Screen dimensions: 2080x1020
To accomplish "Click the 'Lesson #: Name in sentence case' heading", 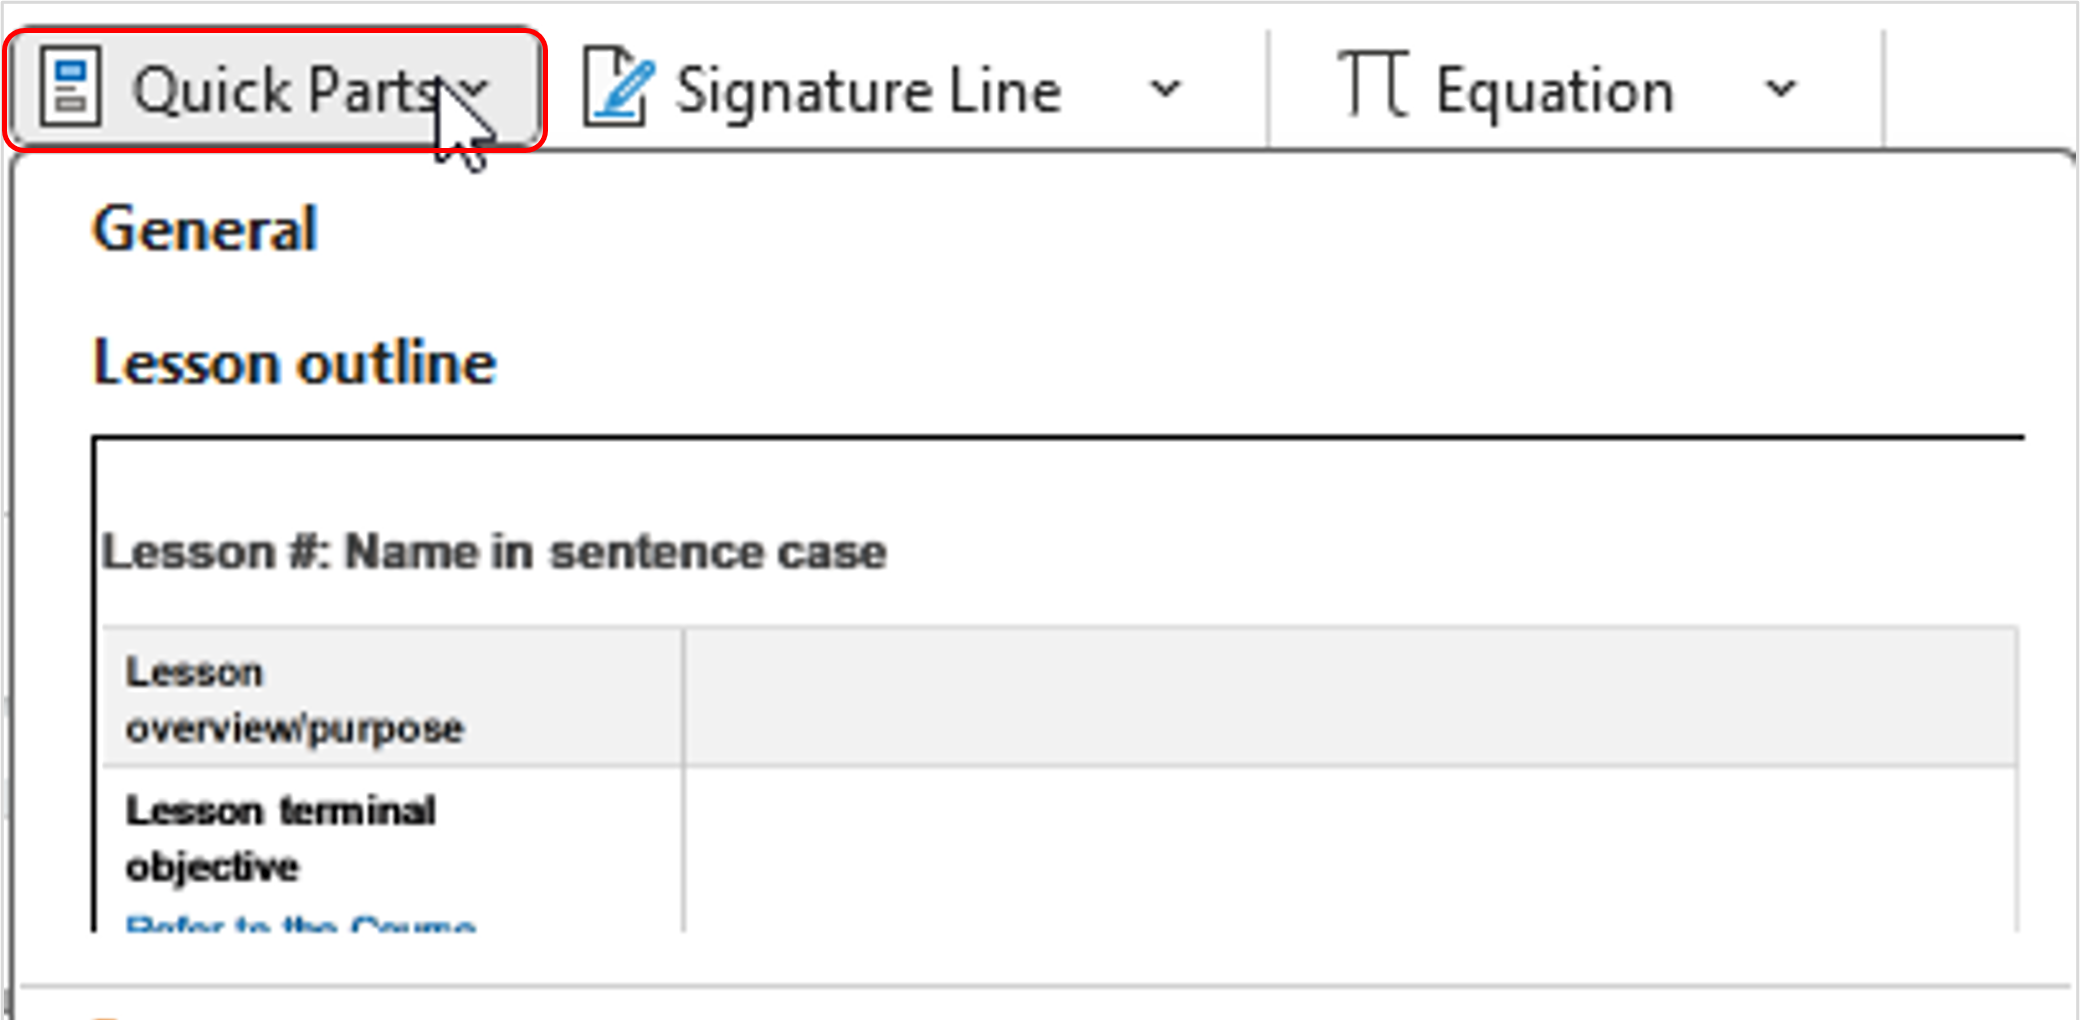I will click(x=494, y=550).
